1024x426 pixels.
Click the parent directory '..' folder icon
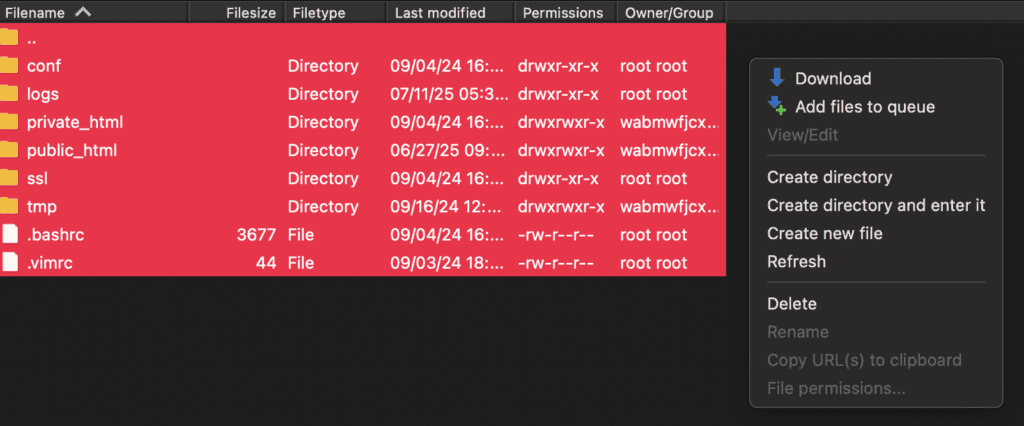[8, 38]
